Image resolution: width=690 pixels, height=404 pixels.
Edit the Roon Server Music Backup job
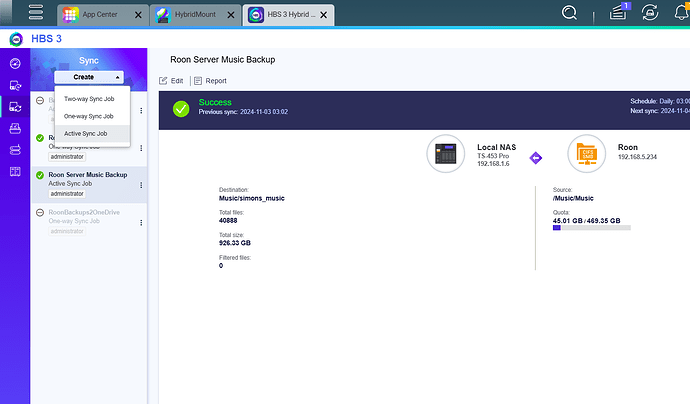pos(171,81)
